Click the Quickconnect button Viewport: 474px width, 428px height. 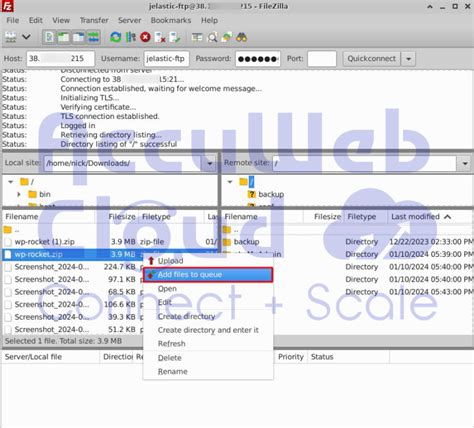[x=372, y=59]
